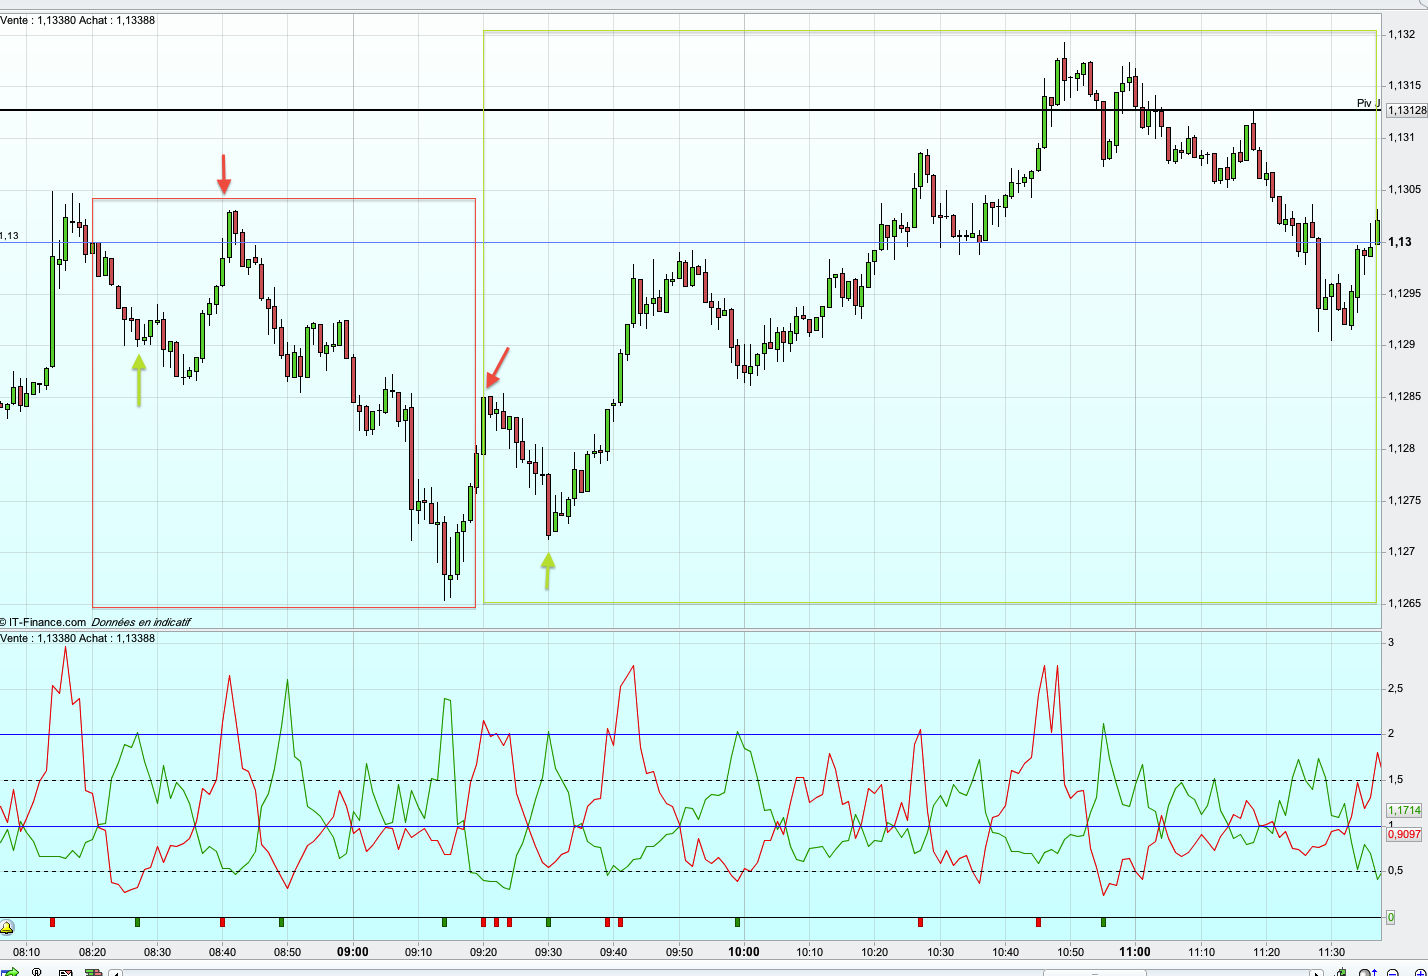The width and height of the screenshot is (1428, 976).
Task: Click the green signal marker above 09:30
Action: click(x=548, y=922)
